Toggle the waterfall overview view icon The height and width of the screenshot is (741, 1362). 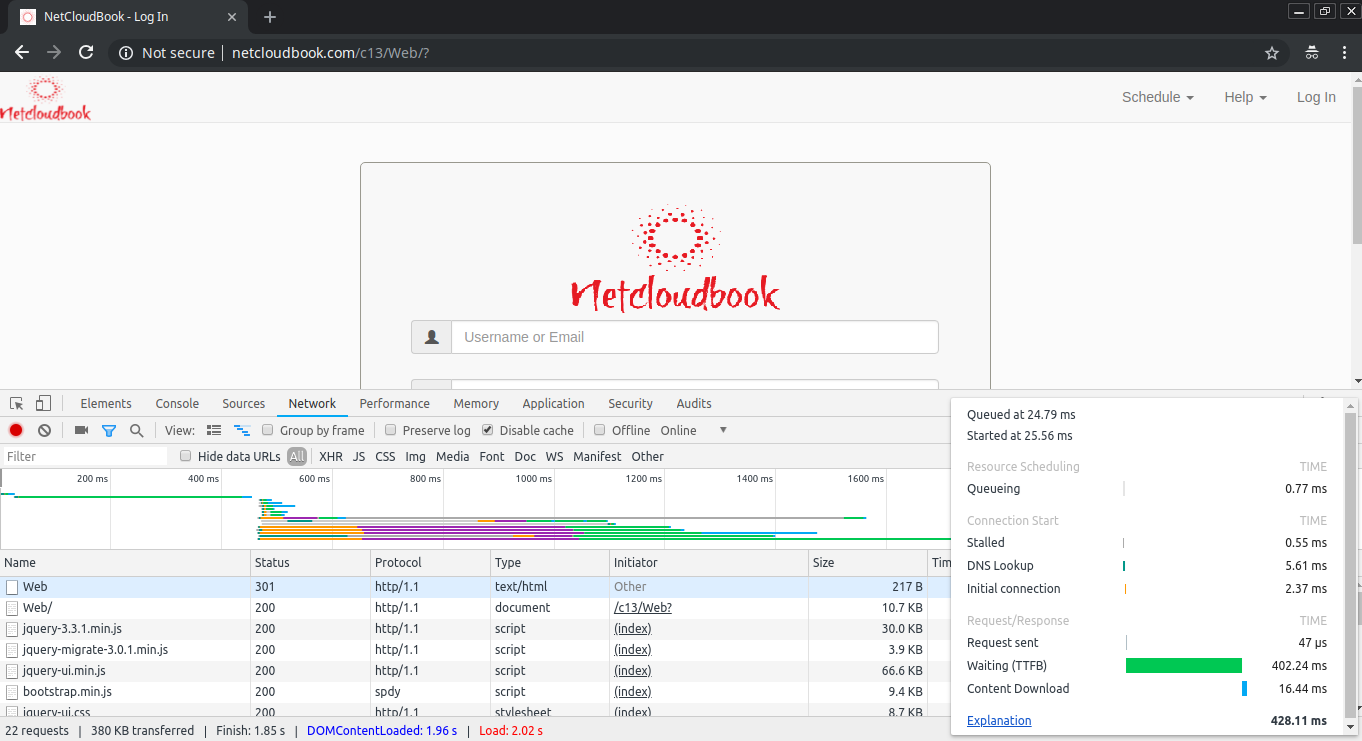coord(242,430)
